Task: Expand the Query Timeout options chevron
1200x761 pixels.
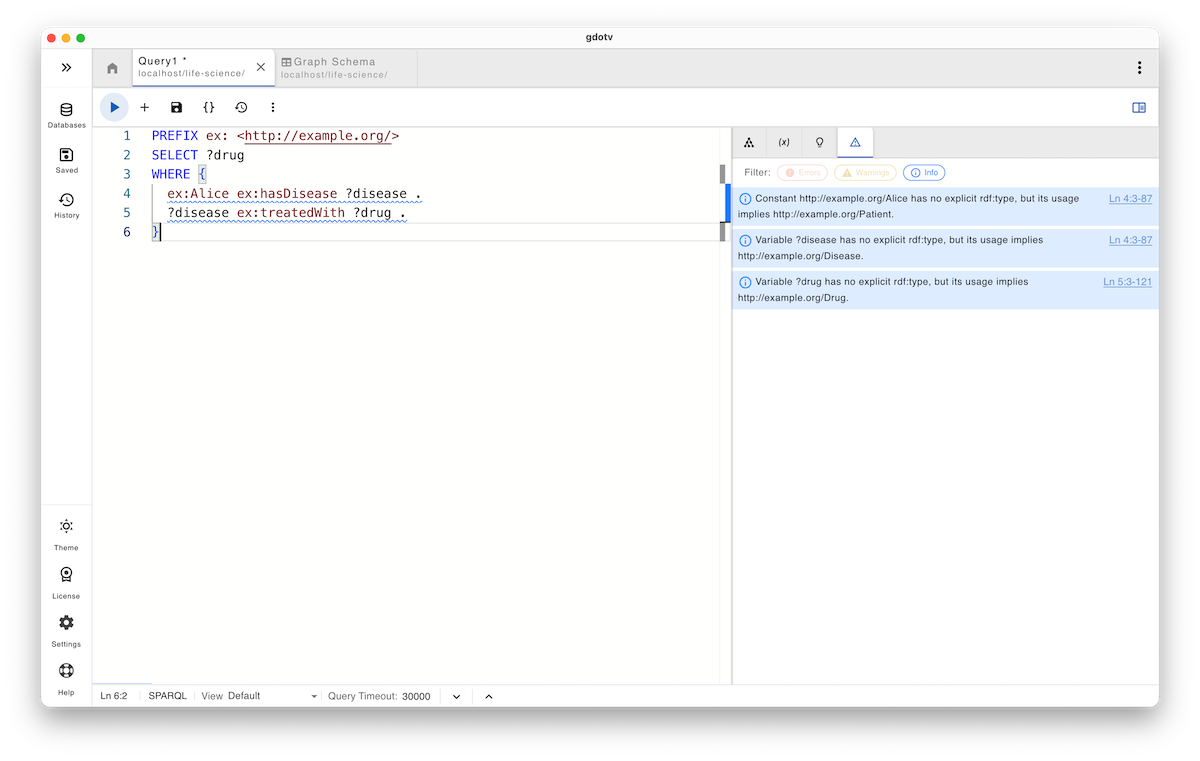Action: coord(456,695)
